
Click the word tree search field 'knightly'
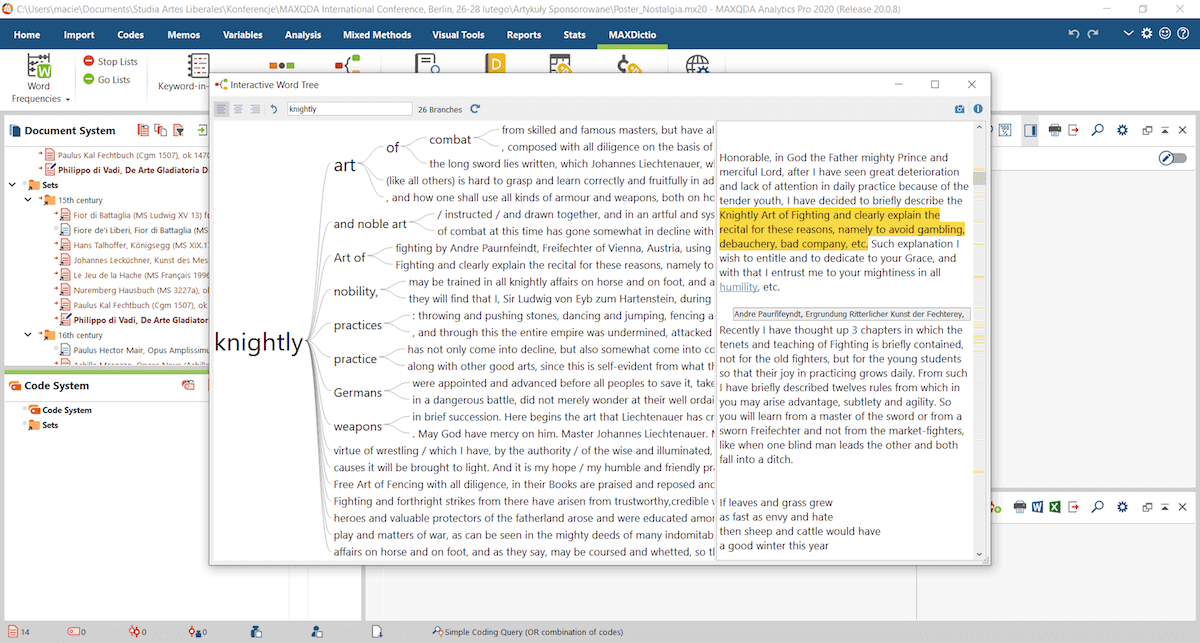click(x=349, y=109)
